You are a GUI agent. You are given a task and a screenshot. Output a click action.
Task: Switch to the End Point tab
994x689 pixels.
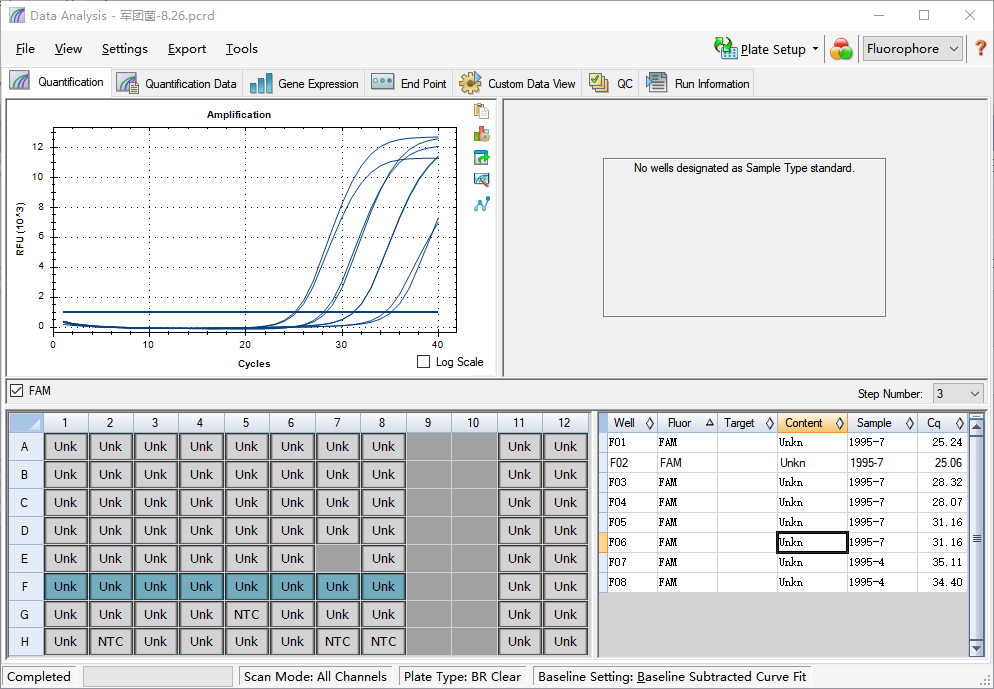point(408,84)
